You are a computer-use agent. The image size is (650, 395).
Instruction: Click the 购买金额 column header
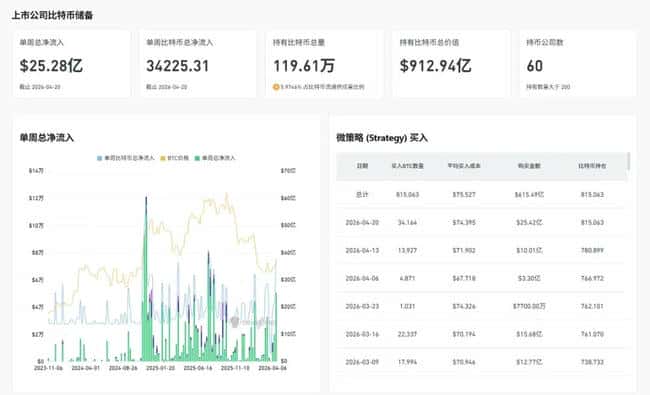click(x=529, y=166)
